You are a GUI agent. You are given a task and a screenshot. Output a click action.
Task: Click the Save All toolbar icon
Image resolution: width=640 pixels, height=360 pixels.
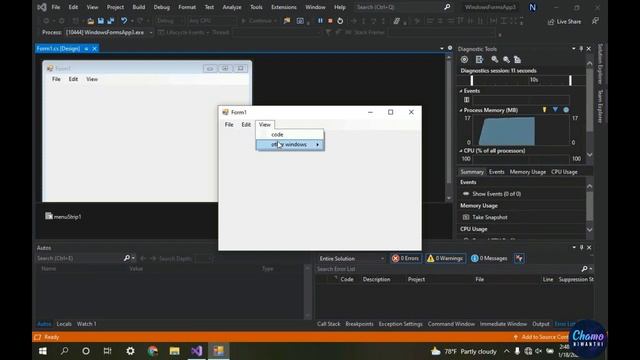[111, 21]
